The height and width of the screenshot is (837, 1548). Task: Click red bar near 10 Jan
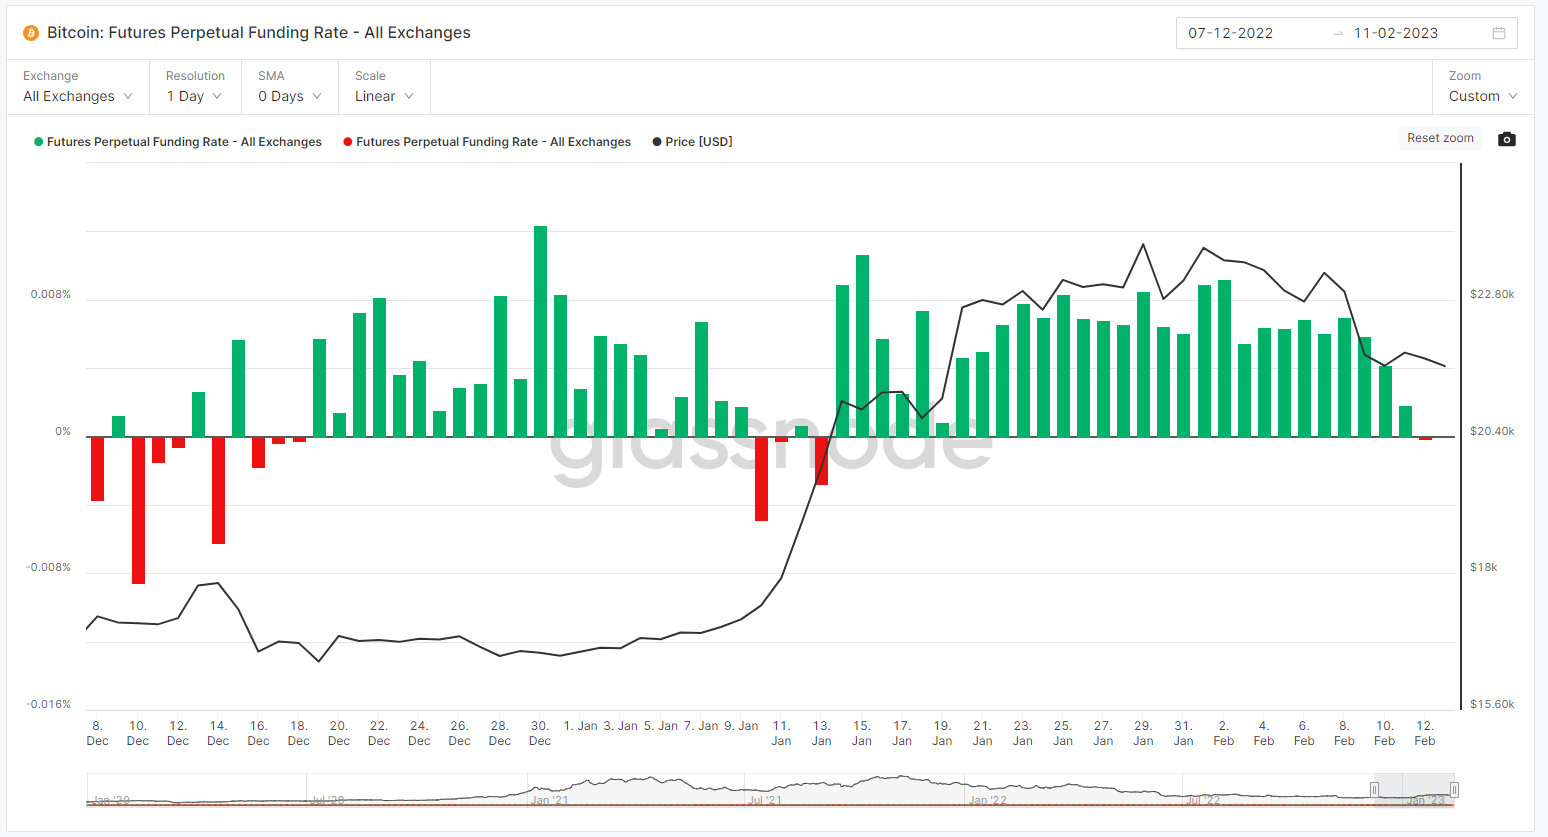[761, 479]
